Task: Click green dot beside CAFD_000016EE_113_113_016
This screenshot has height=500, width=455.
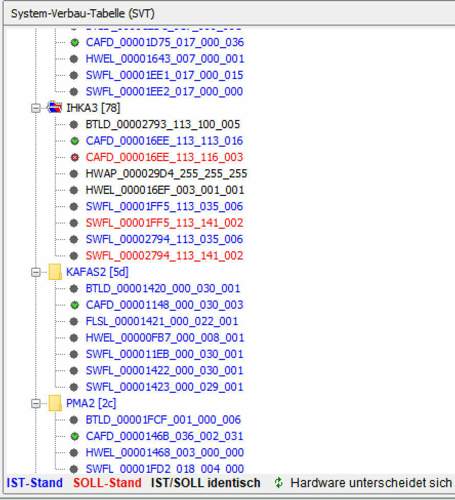Action: [75, 141]
